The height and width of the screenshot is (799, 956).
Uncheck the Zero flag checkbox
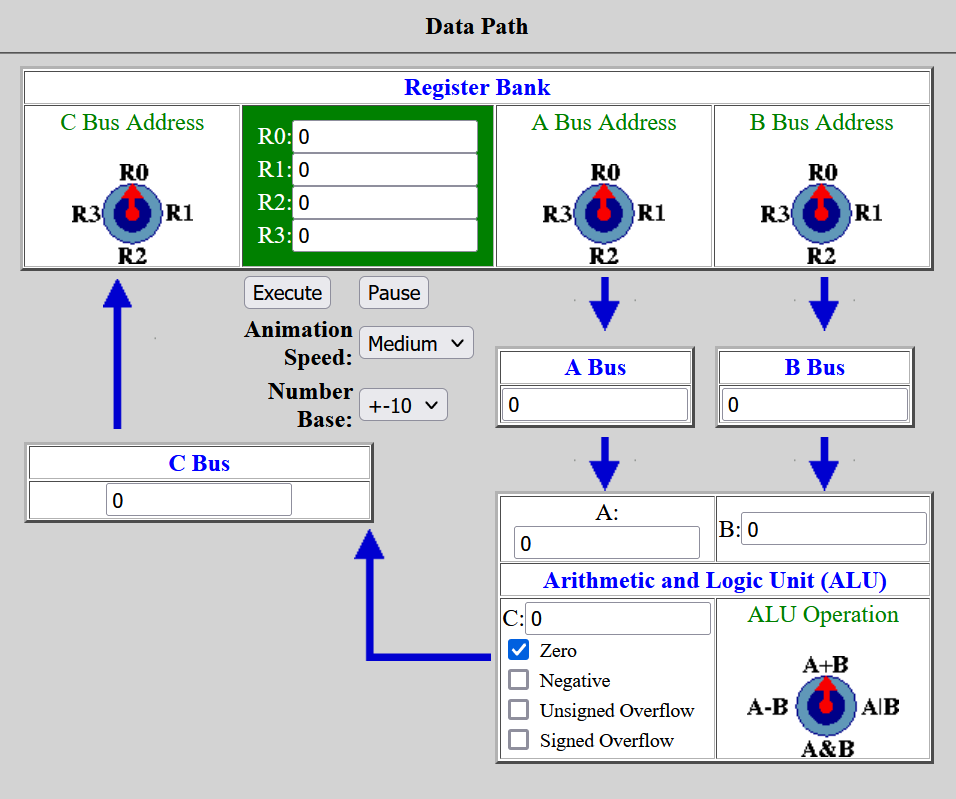click(x=519, y=650)
